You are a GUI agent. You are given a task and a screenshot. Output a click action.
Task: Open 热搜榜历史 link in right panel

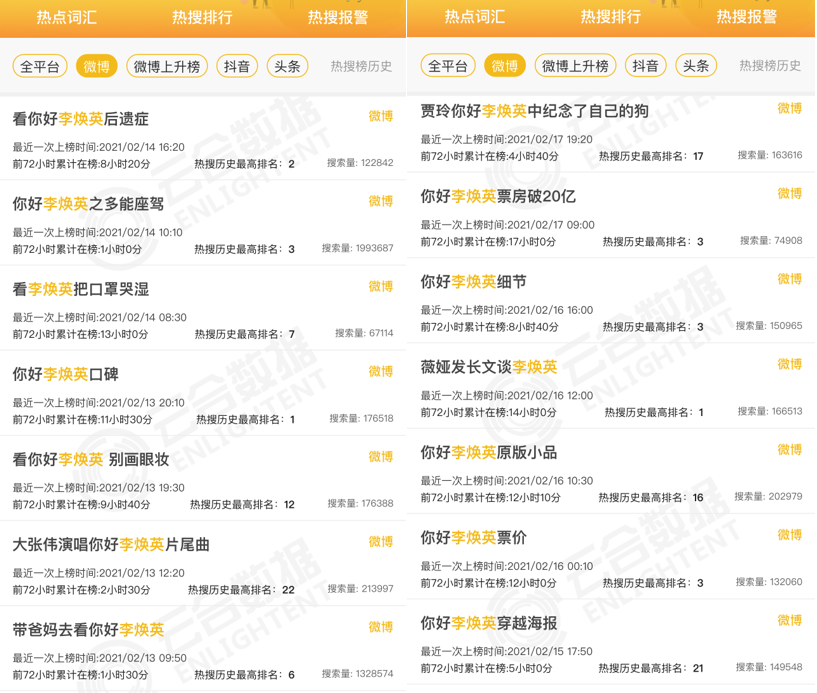click(770, 66)
